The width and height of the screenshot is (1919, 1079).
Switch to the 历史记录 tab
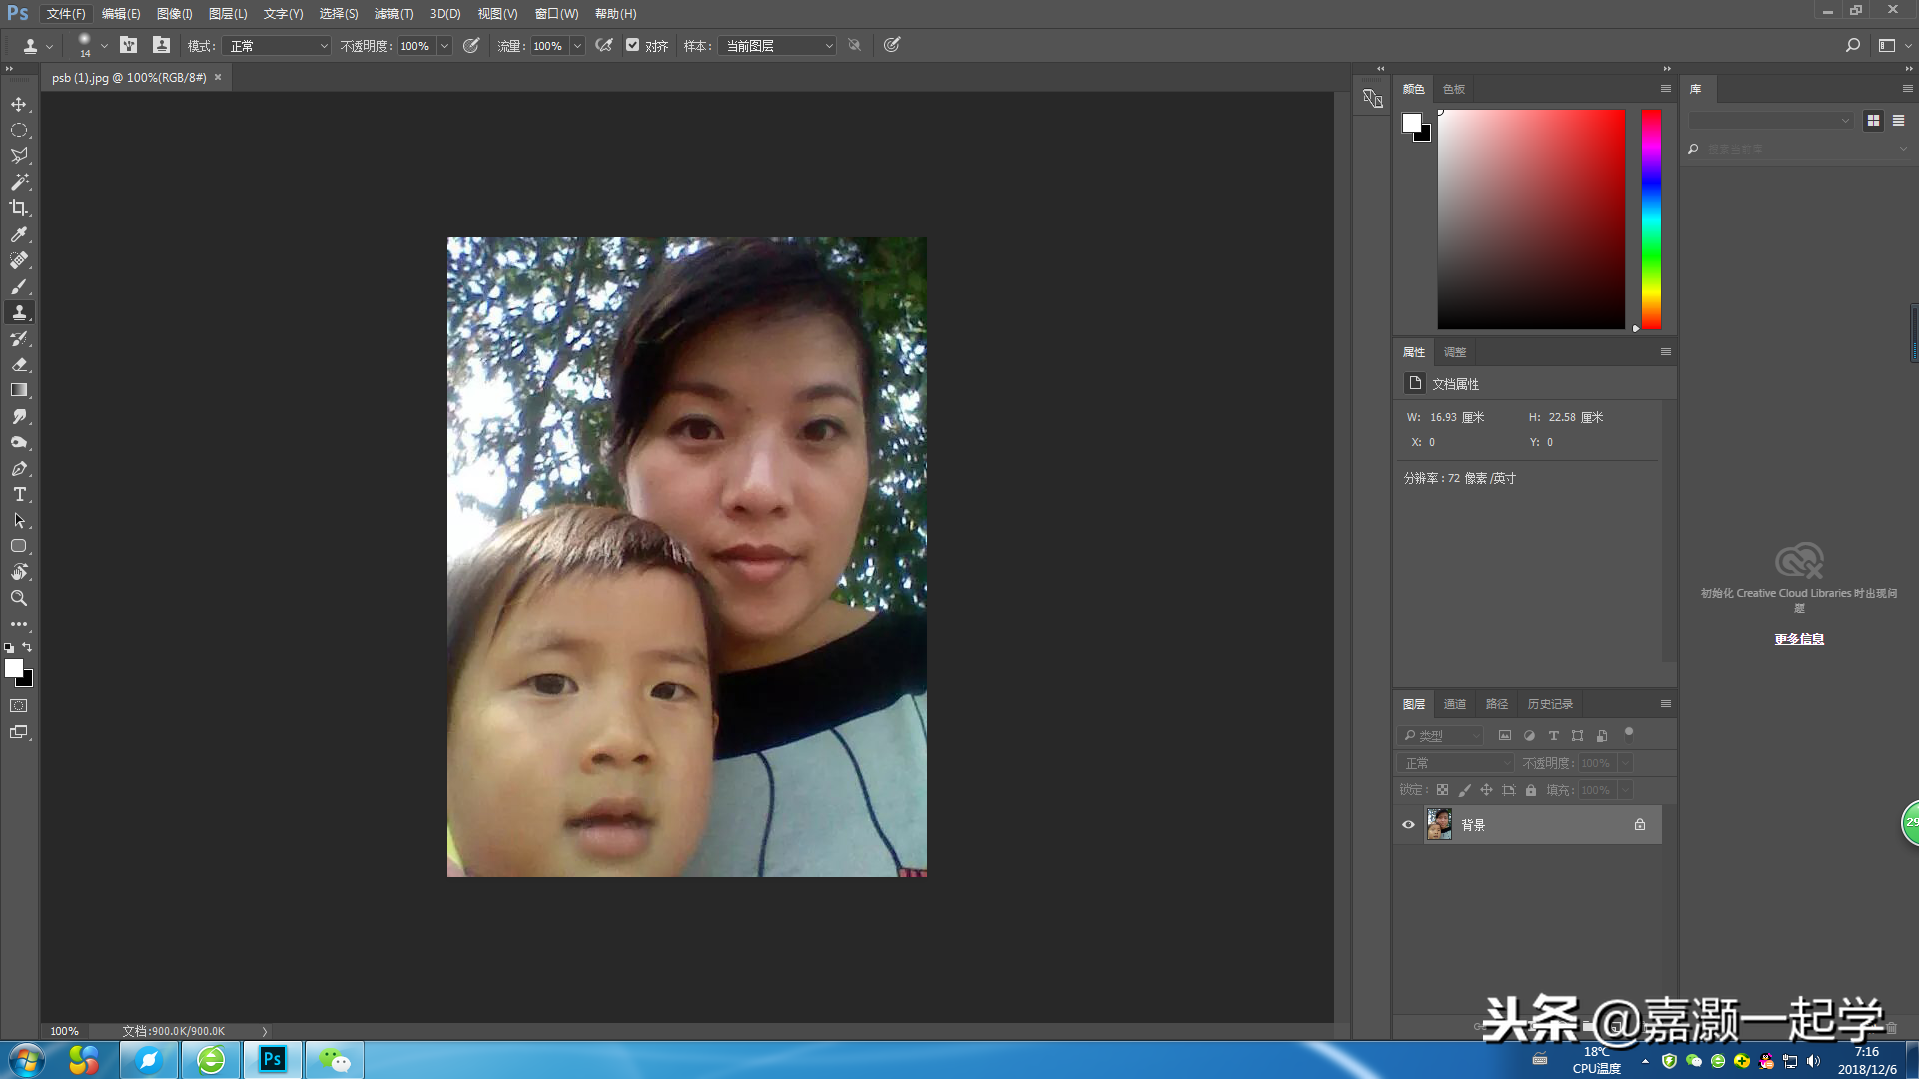coord(1550,704)
